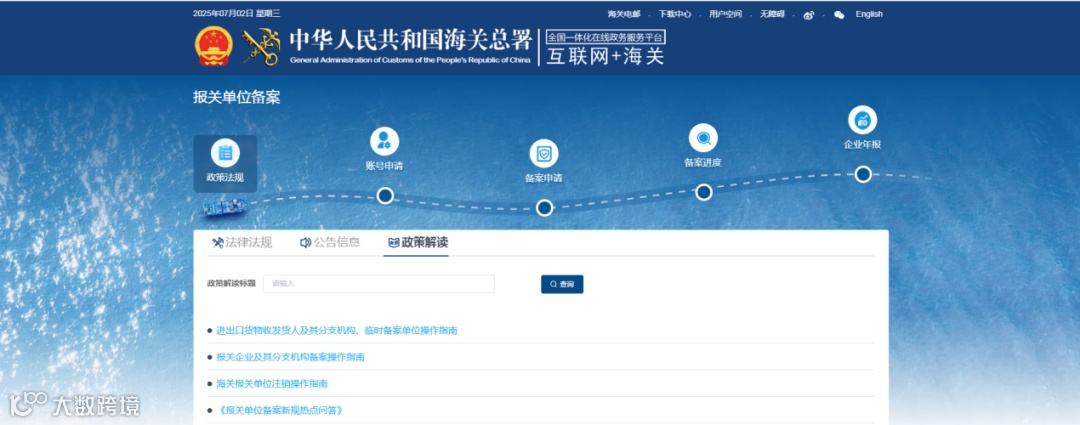Open the 下载中心 link
The width and height of the screenshot is (1080, 425).
point(675,14)
